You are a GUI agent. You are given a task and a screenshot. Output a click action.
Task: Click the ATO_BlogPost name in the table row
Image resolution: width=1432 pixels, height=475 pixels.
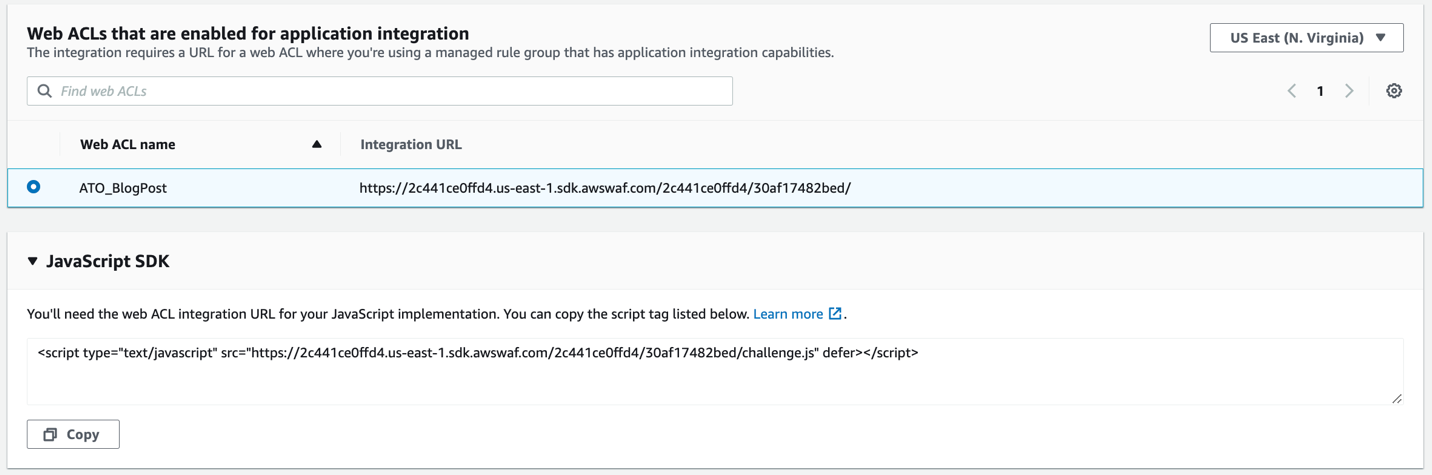pos(123,188)
